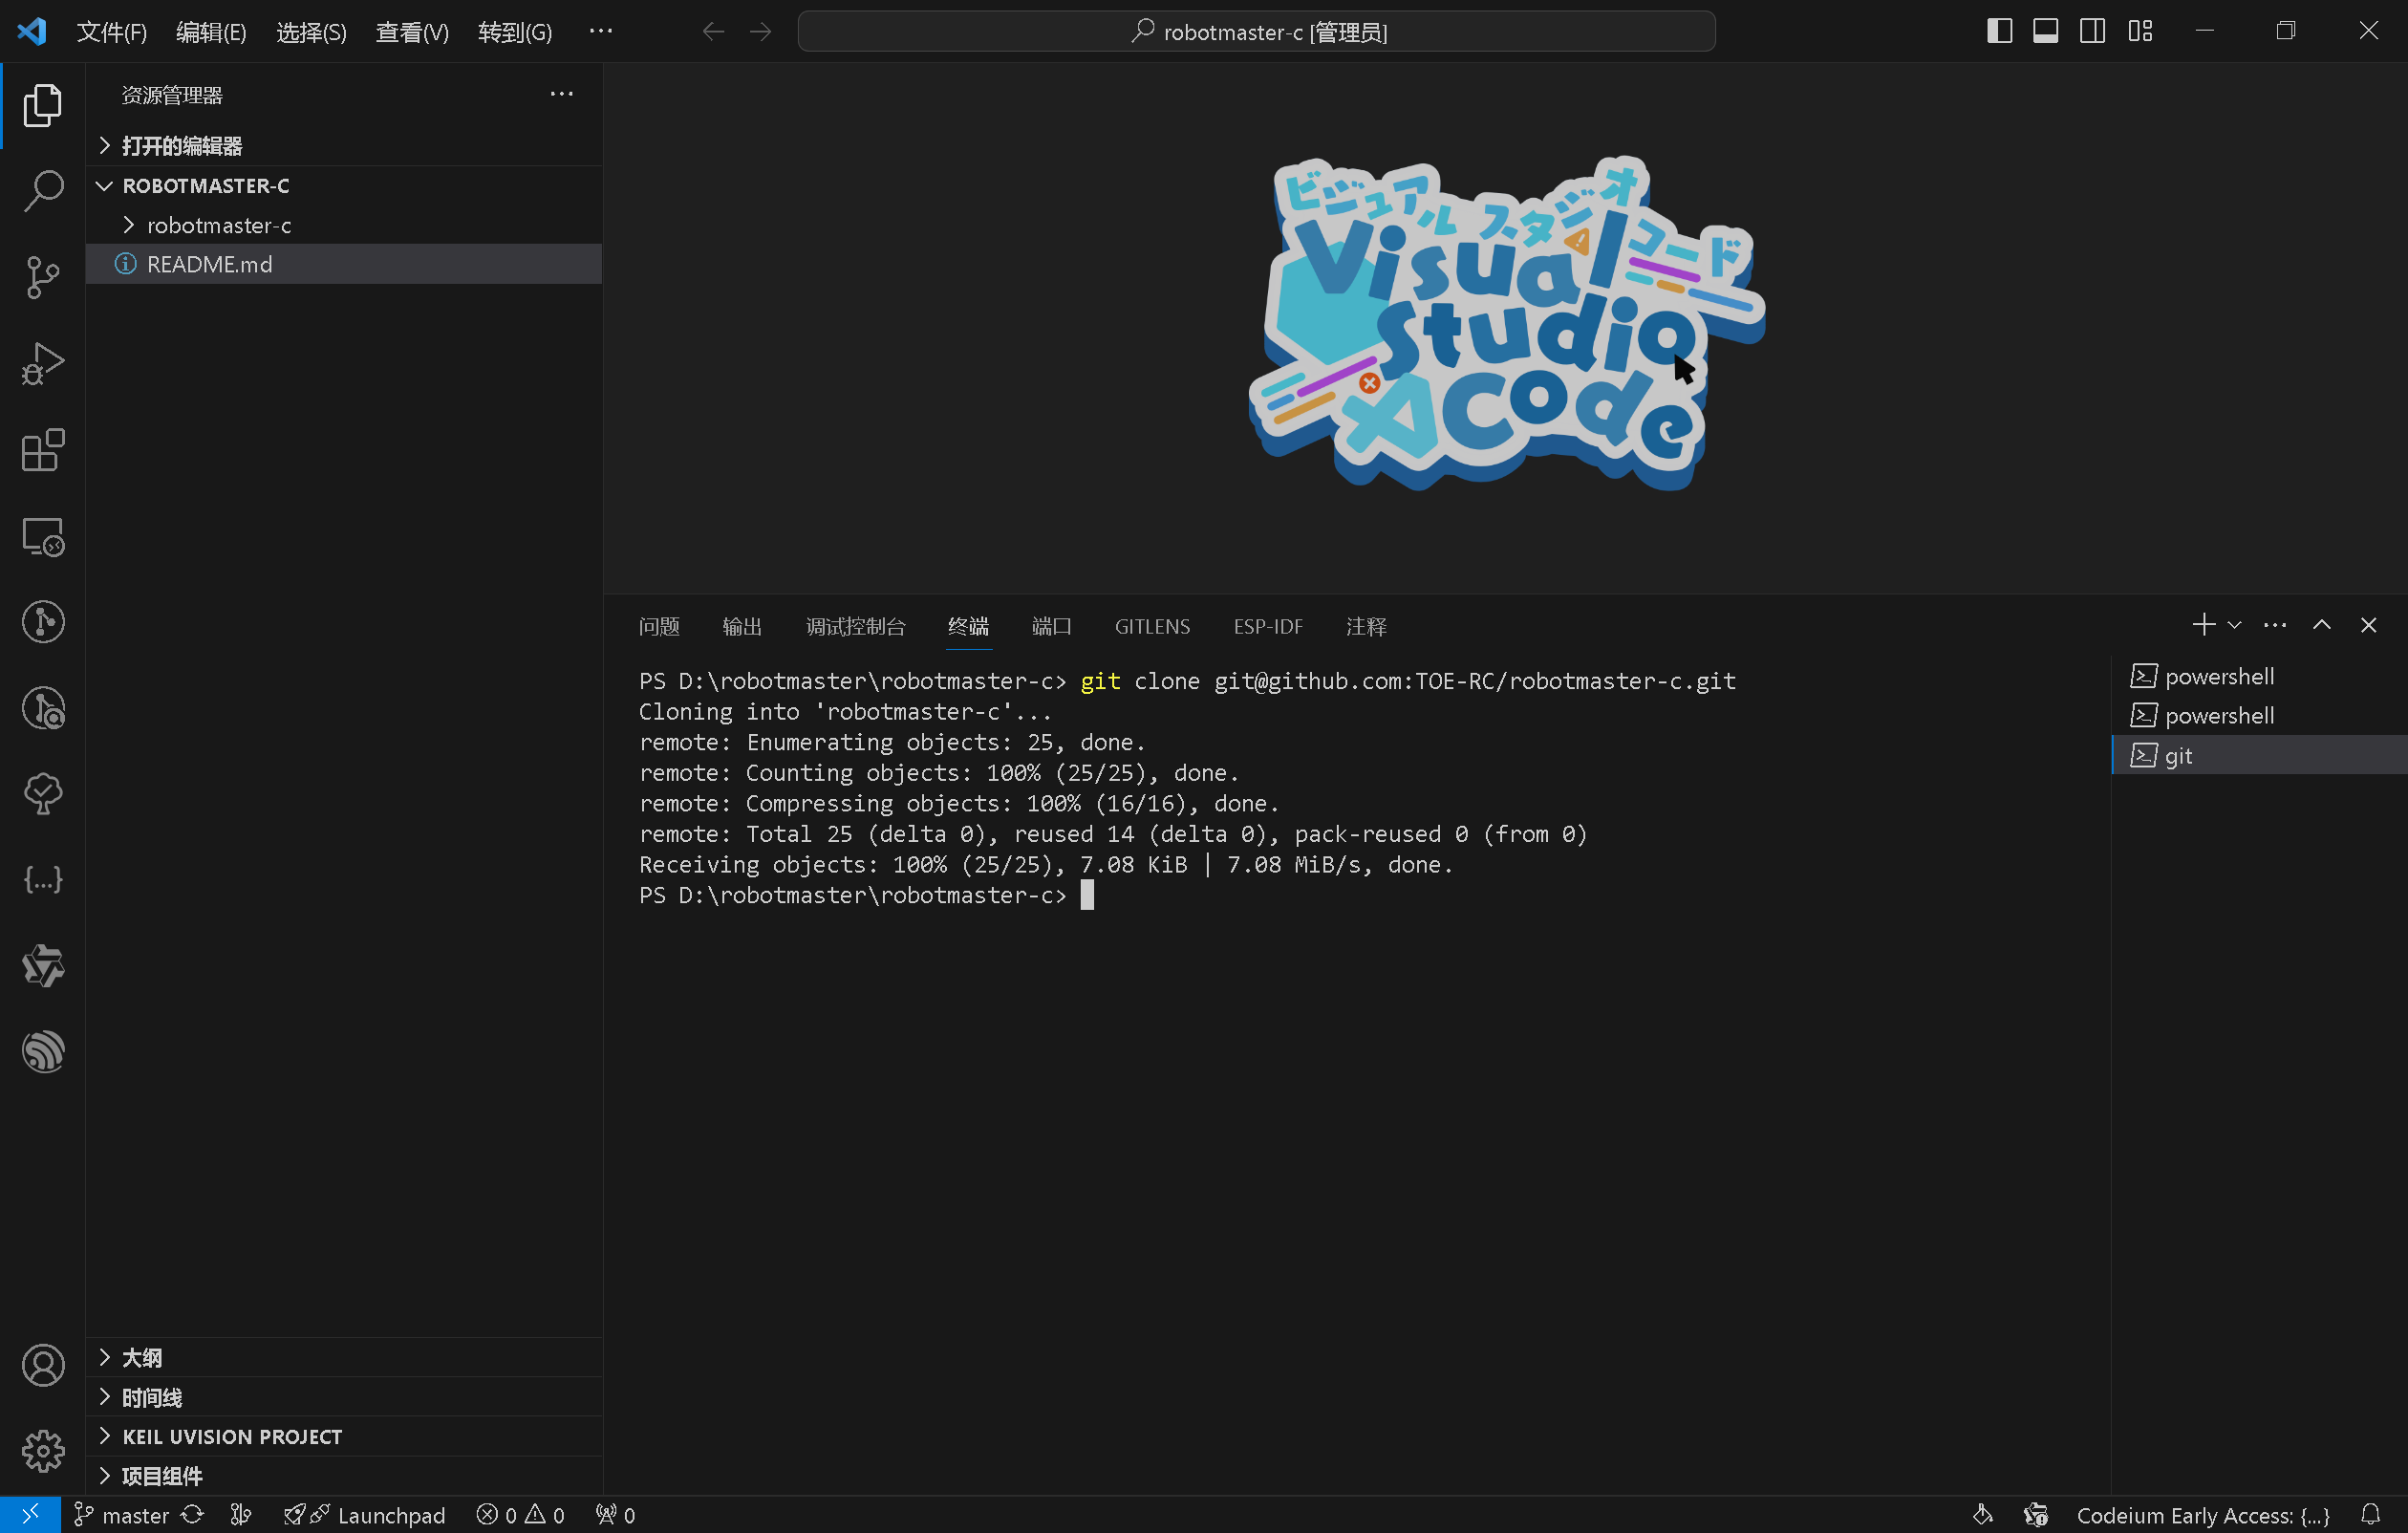The image size is (2408, 1533).
Task: Open the Extensions view icon
Action: pos(43,450)
